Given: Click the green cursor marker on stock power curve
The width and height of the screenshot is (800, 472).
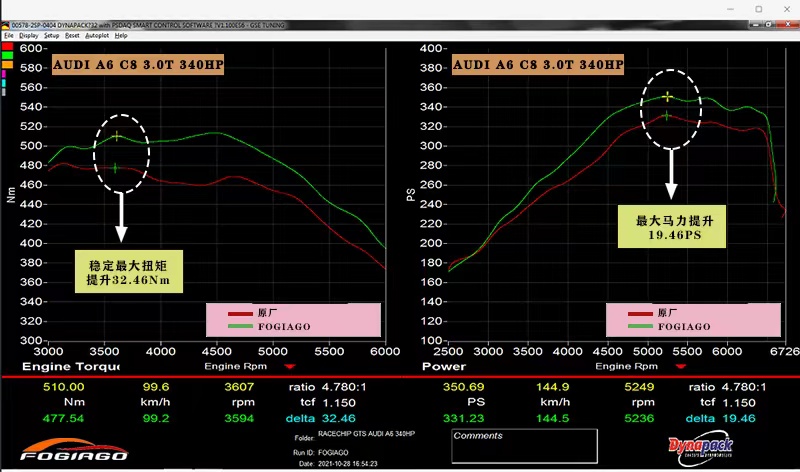Looking at the screenshot, I should [666, 116].
